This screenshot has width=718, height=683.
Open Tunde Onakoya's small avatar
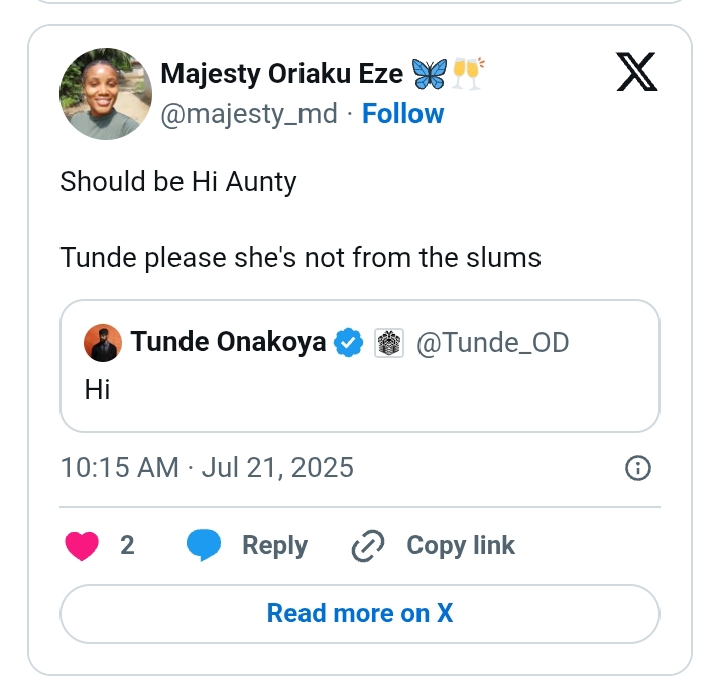coord(104,343)
